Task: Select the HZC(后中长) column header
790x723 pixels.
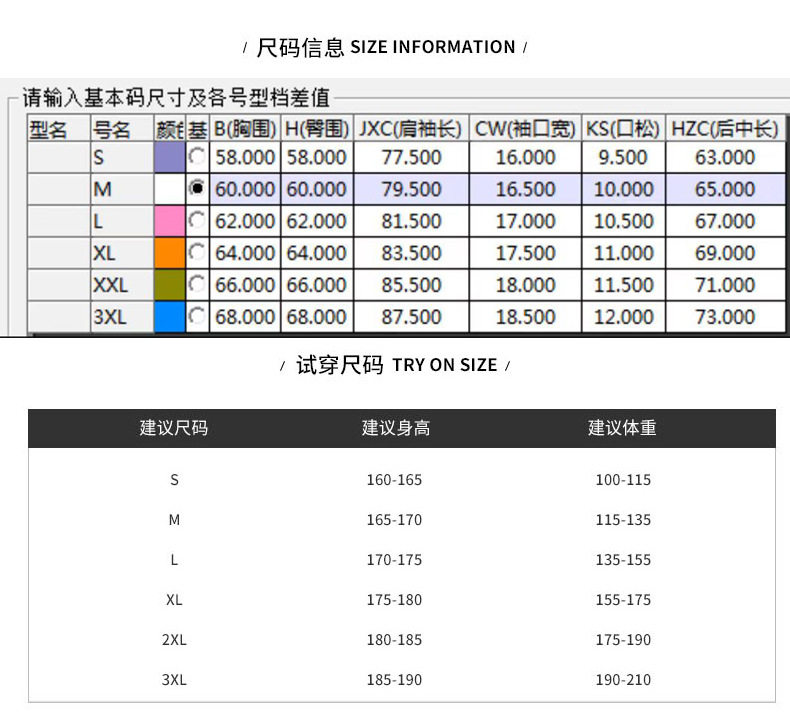Action: [725, 129]
